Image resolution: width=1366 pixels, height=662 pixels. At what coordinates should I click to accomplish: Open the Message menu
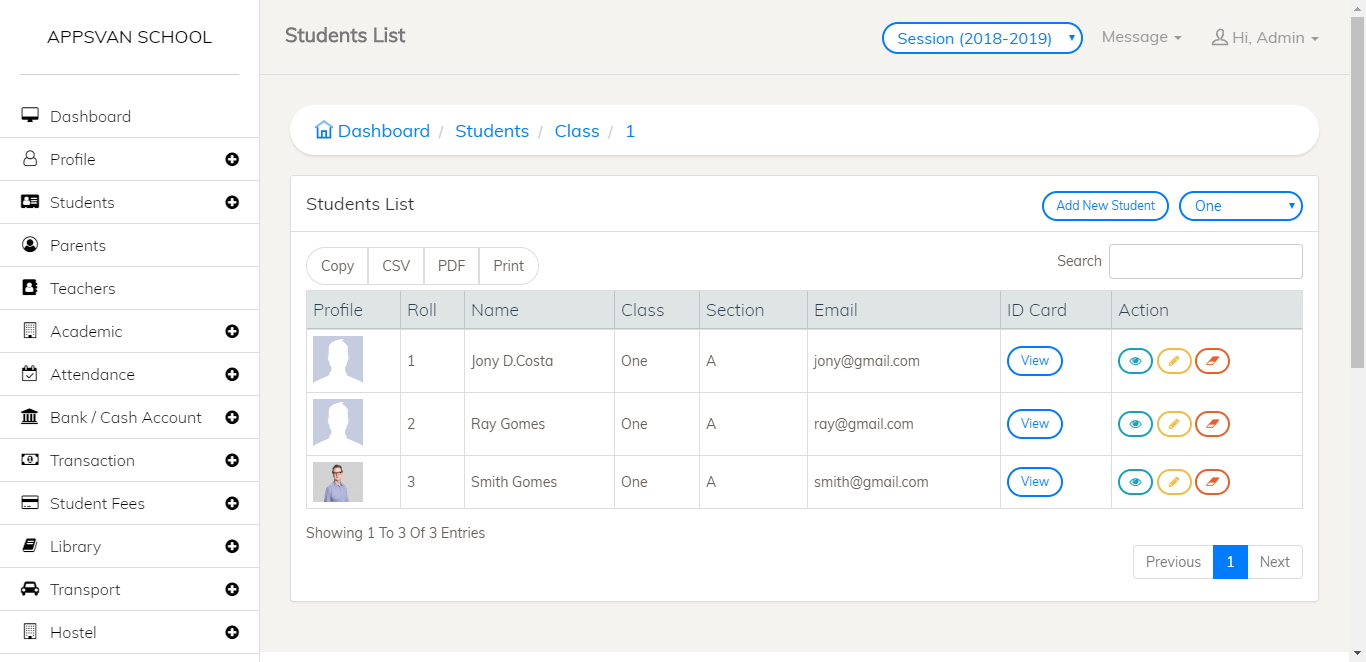[x=1140, y=37]
